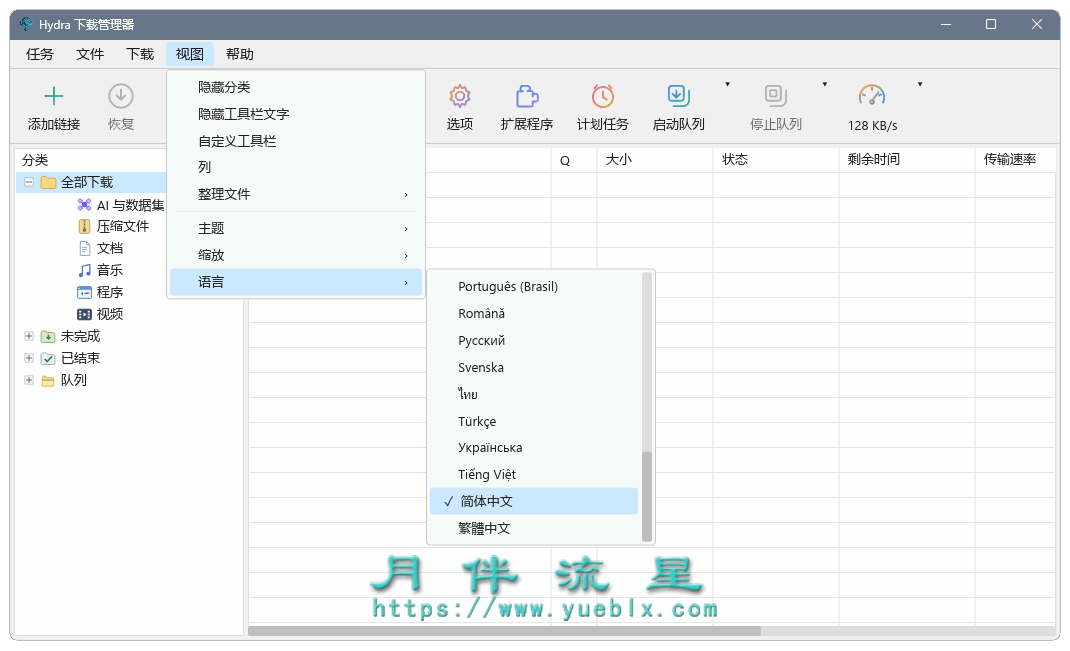Select the AI 与数据集 category icon
Image resolution: width=1070 pixels, height=651 pixels.
(84, 205)
